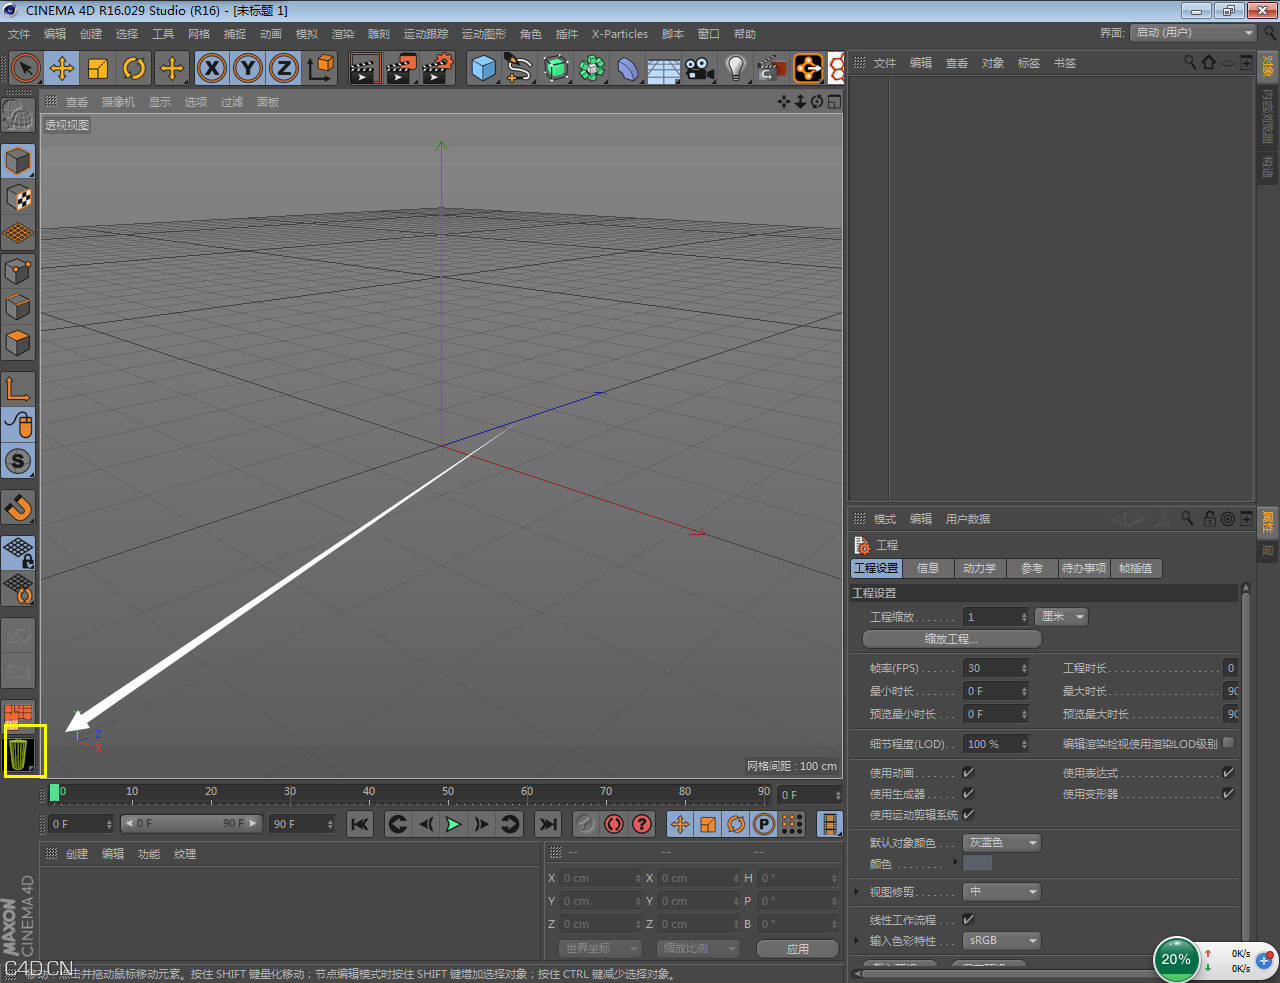Toggle the X axis lock
This screenshot has height=983, width=1280.
point(211,68)
